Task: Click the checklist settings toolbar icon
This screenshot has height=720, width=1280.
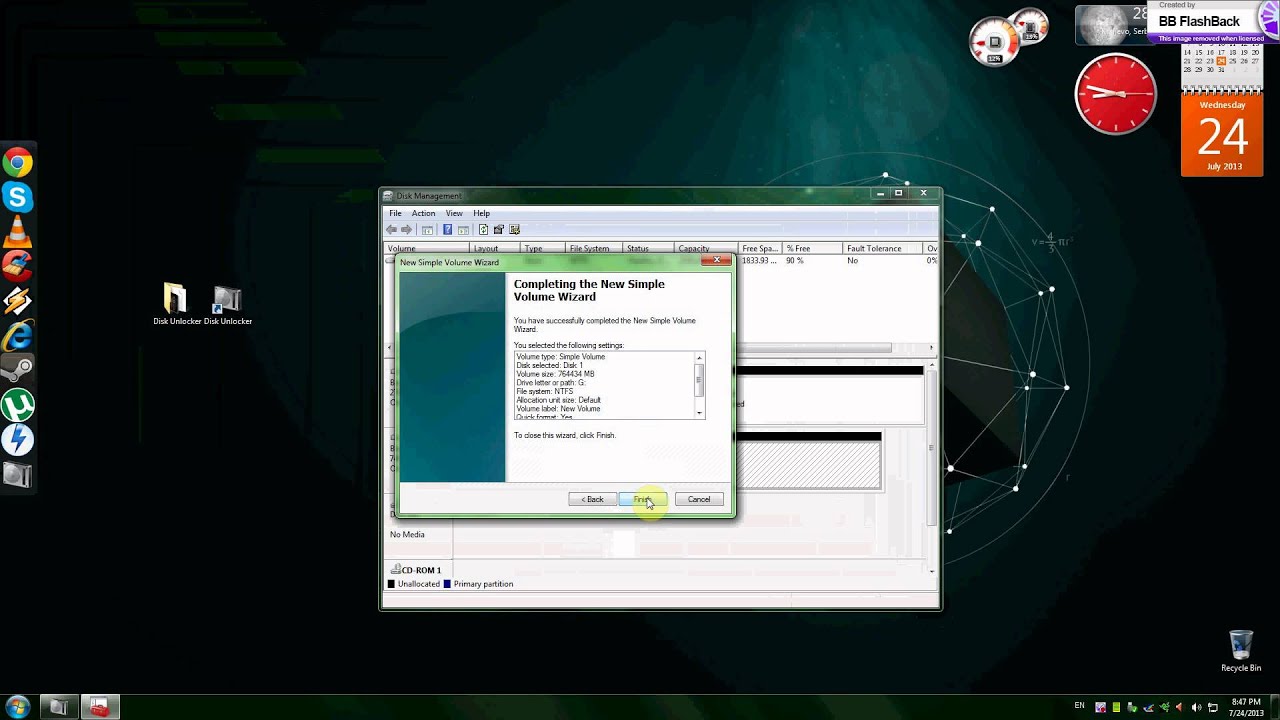Action: 515,230
